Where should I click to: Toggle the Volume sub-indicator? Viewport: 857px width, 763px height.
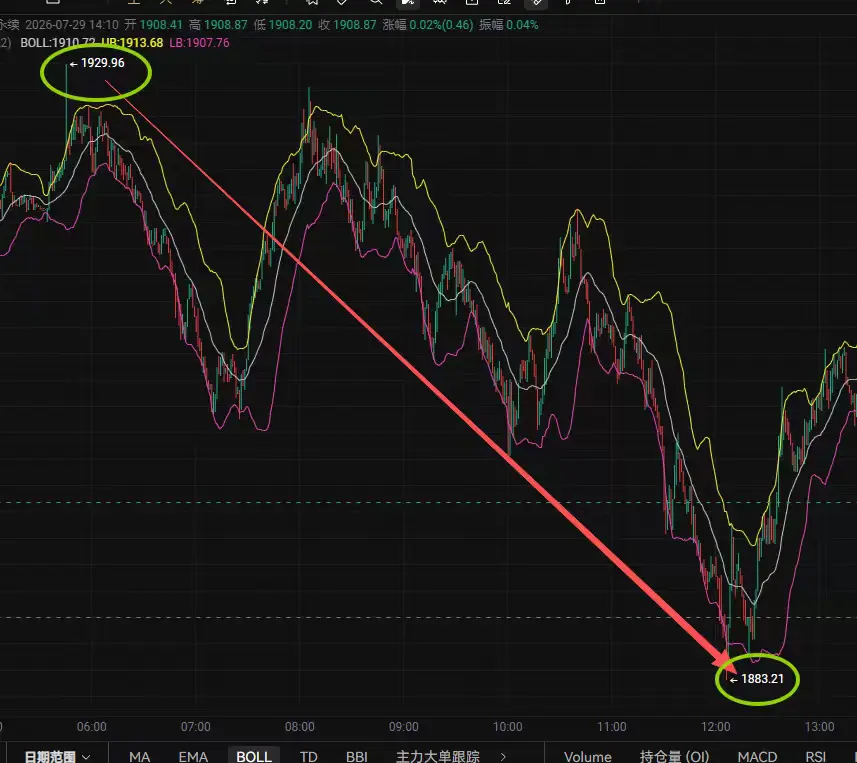[x=588, y=756]
